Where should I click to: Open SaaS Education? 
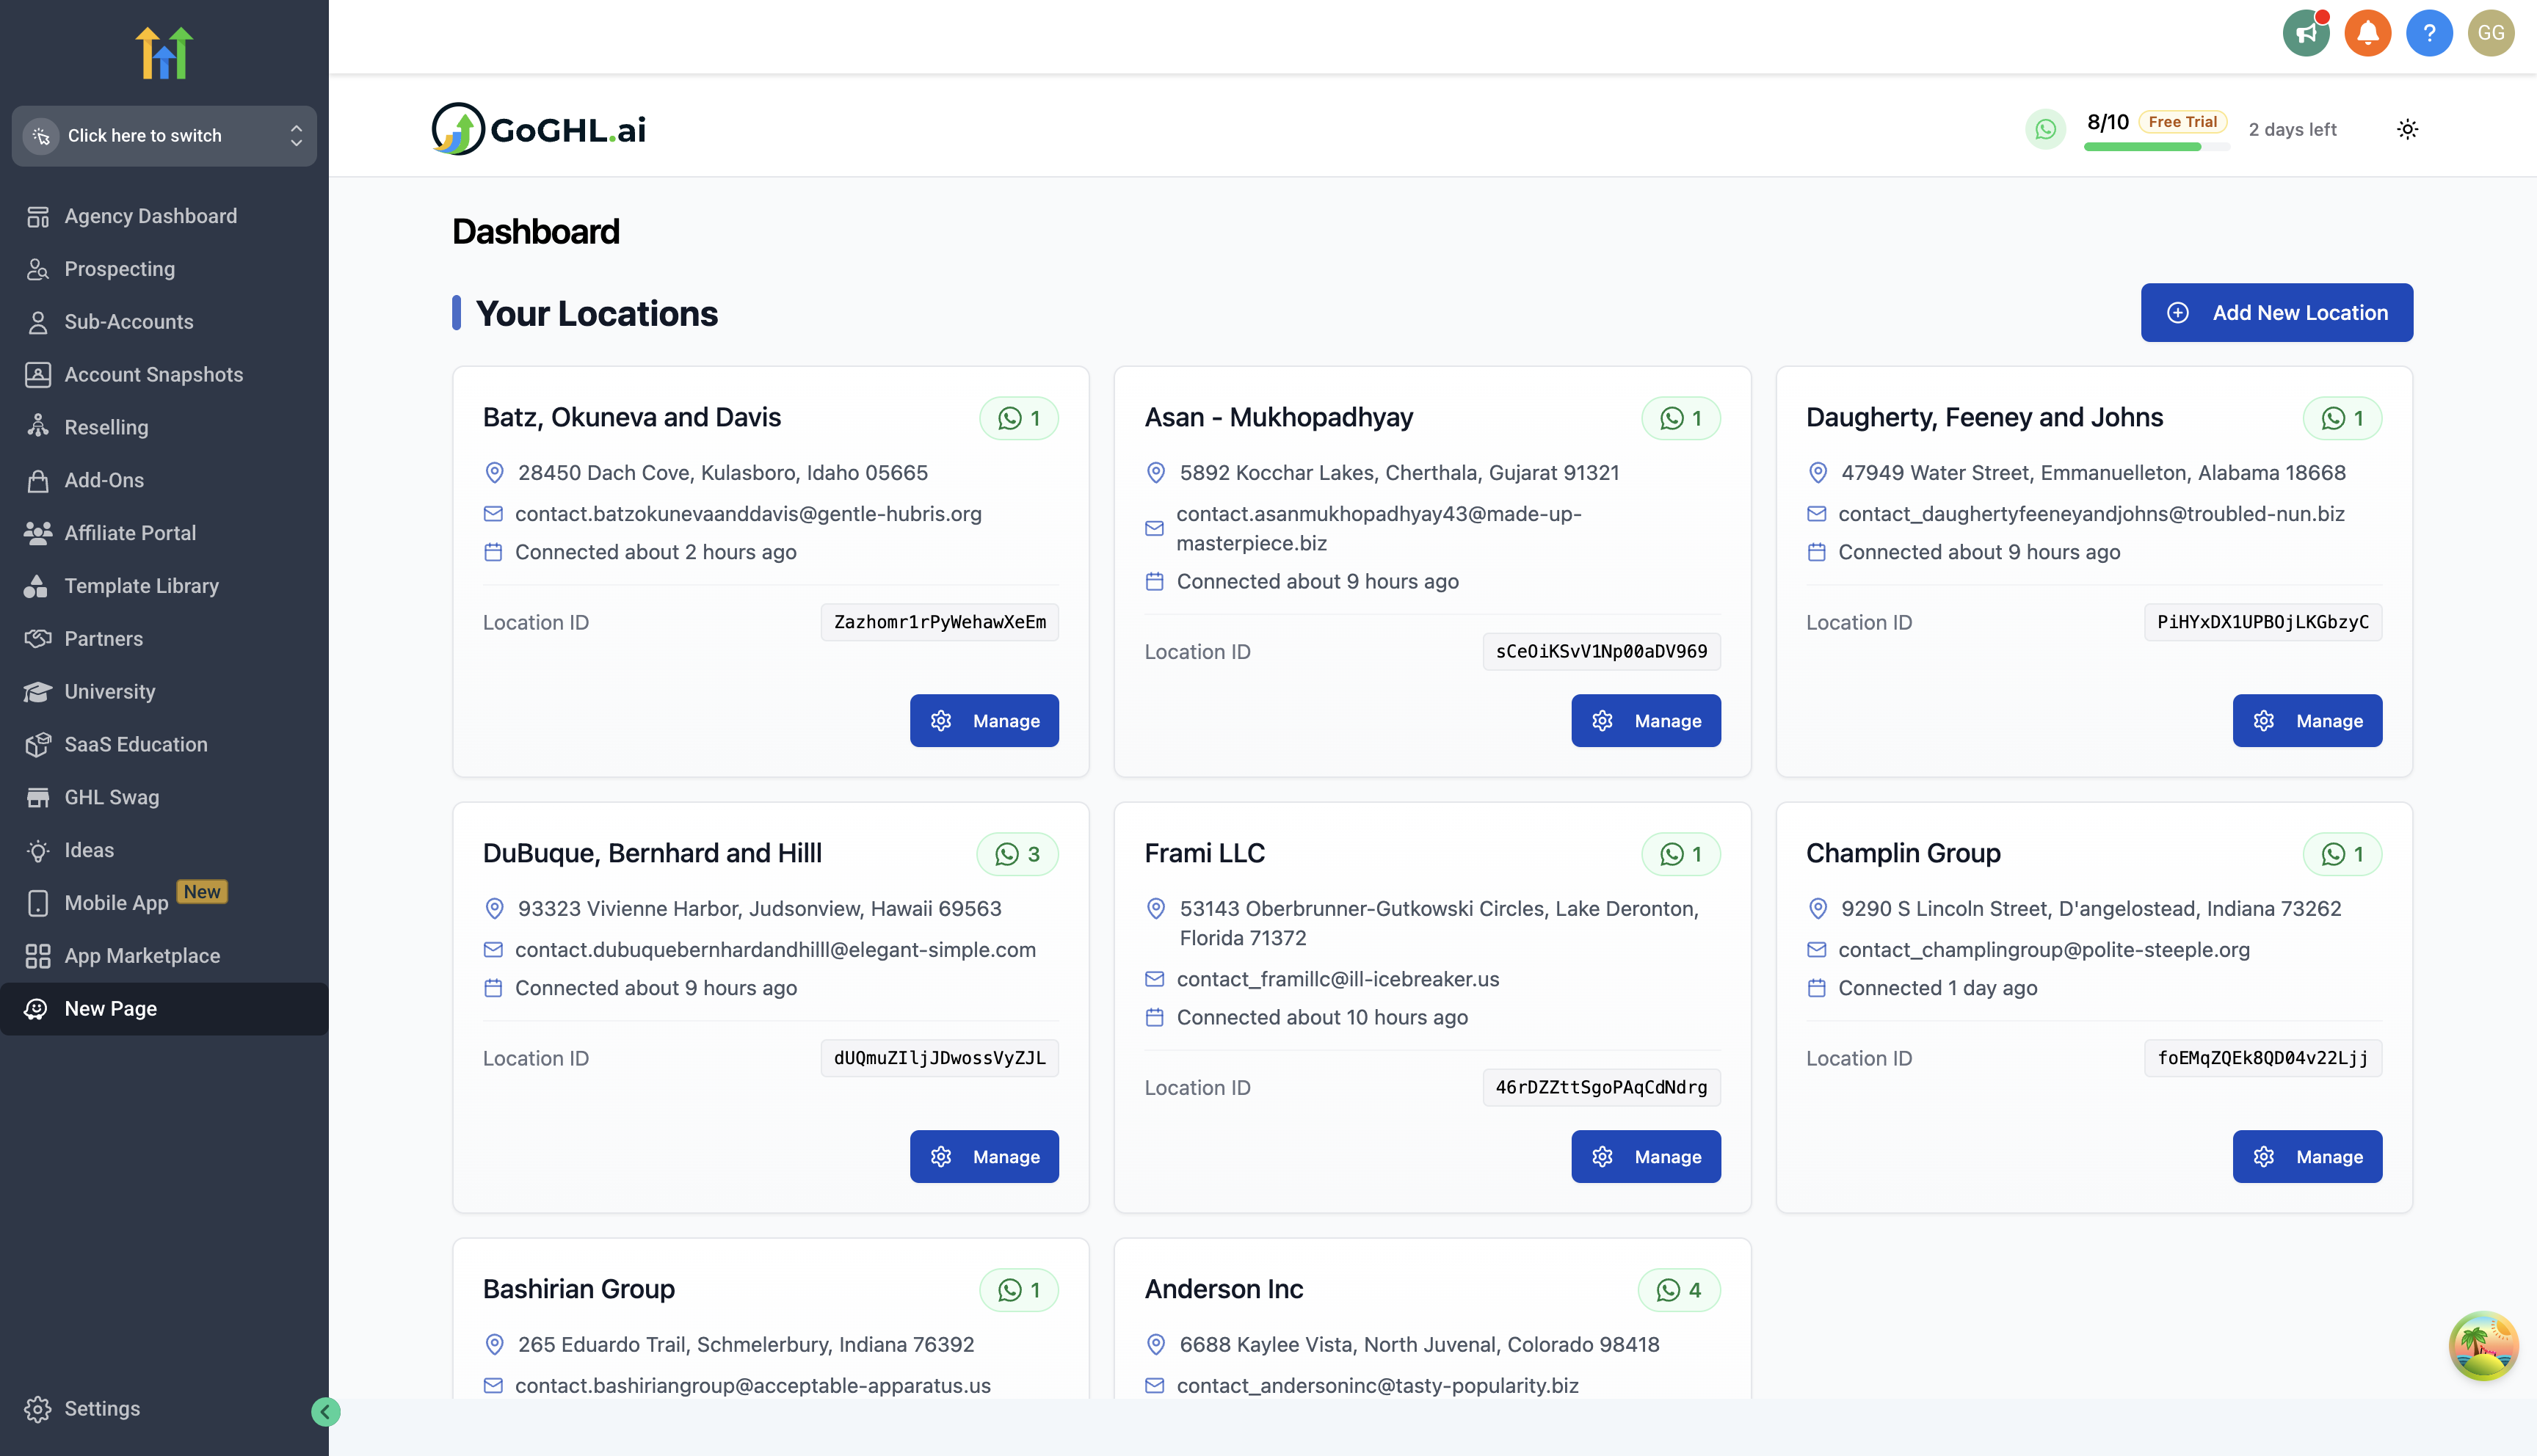tap(164, 744)
